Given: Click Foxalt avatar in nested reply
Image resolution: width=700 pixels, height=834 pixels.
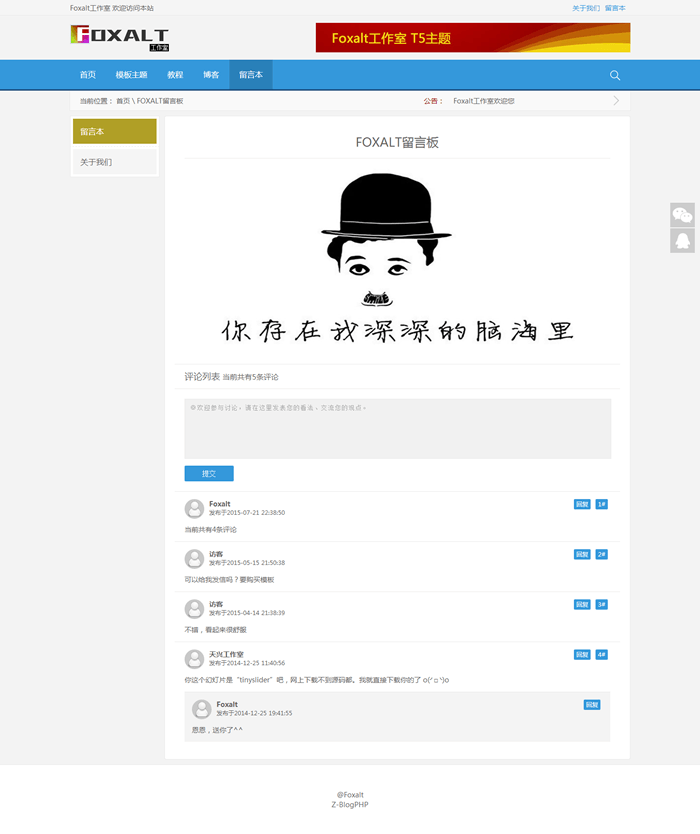Looking at the screenshot, I should point(202,708).
